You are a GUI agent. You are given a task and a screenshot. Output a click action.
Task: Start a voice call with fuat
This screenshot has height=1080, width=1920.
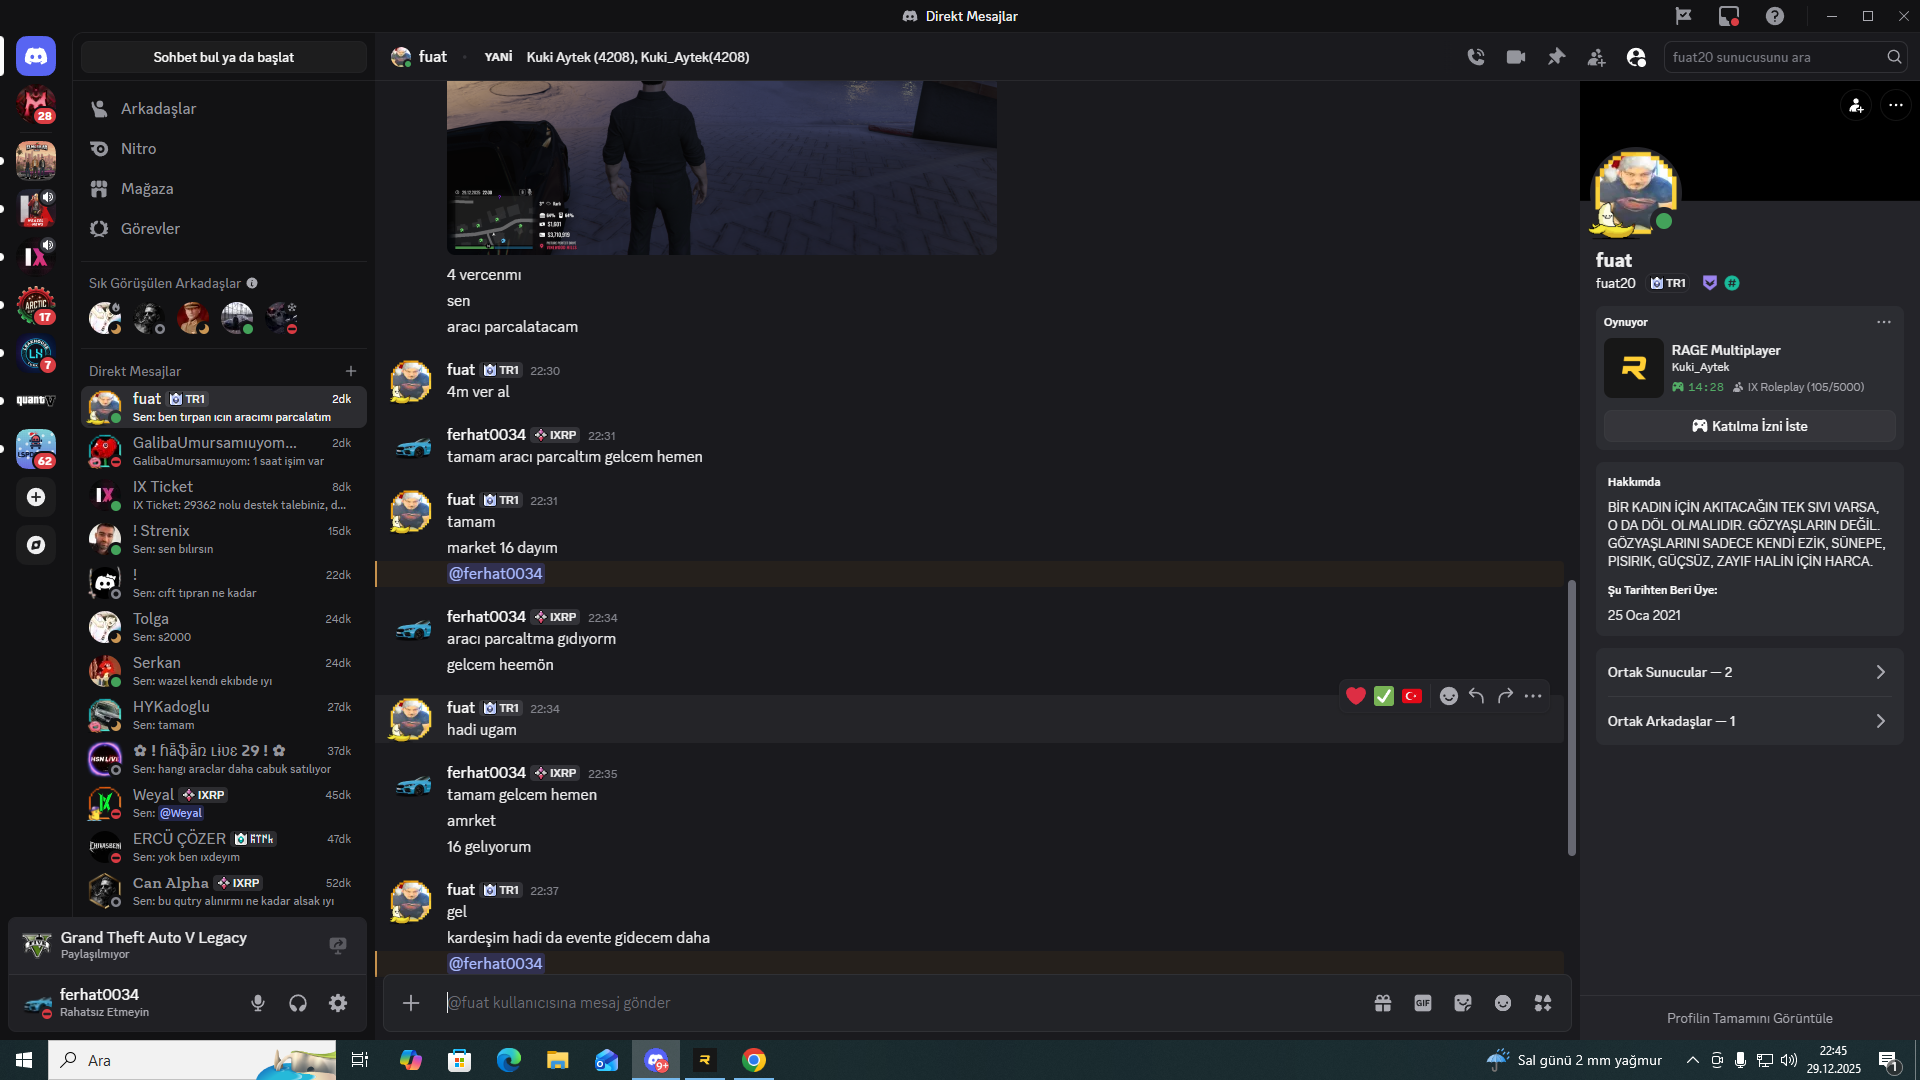point(1476,57)
